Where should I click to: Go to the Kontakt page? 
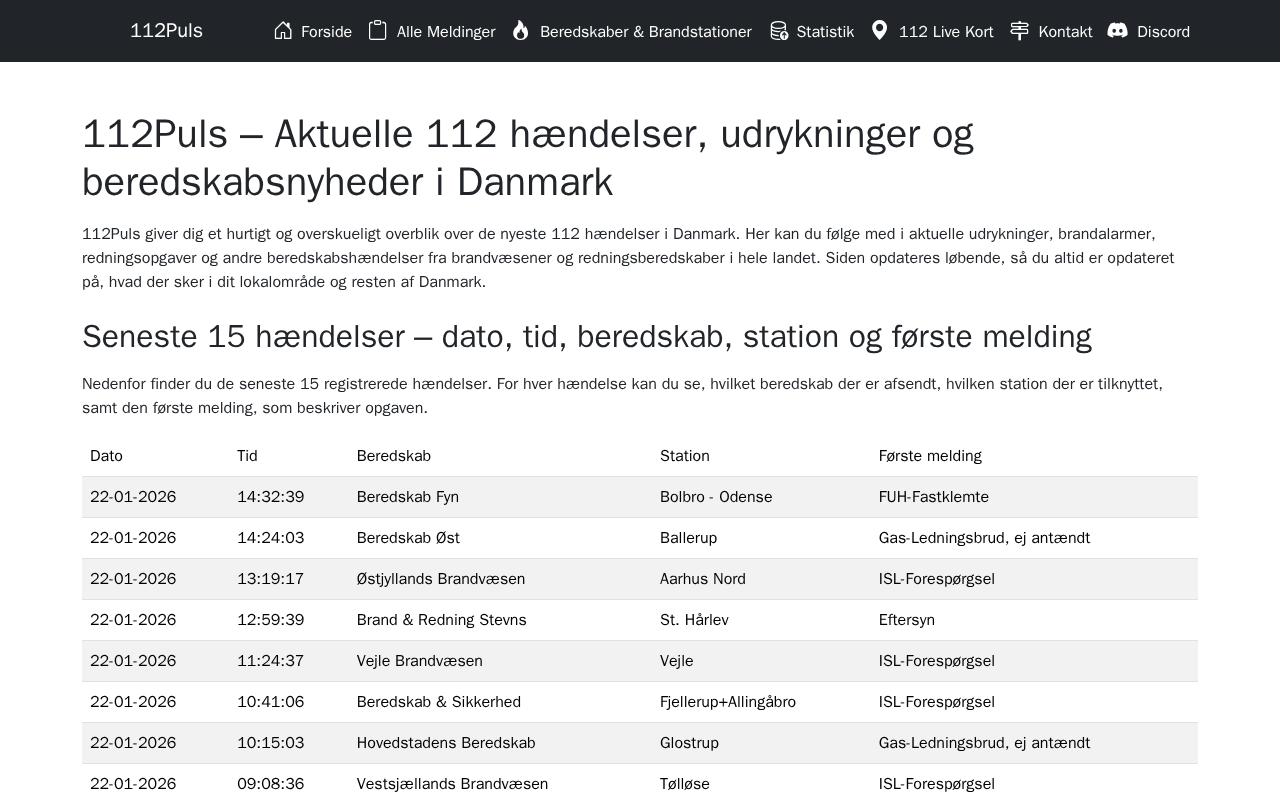[x=1051, y=31]
